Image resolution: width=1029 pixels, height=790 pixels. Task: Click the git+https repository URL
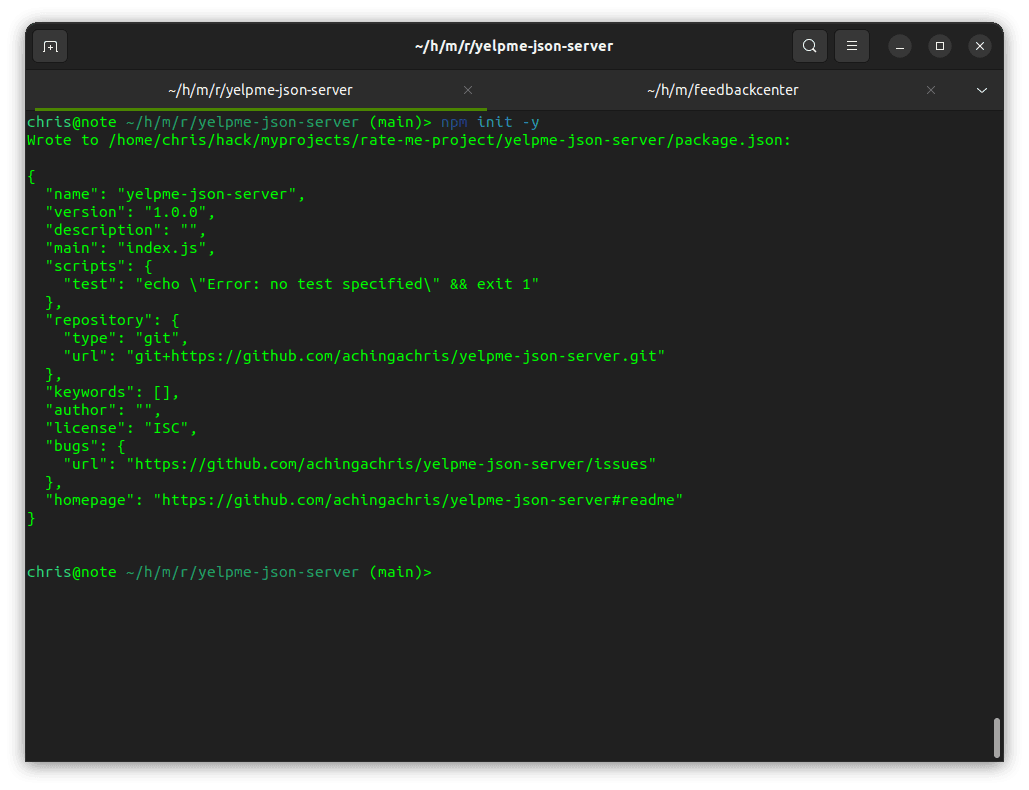pyautogui.click(x=396, y=356)
